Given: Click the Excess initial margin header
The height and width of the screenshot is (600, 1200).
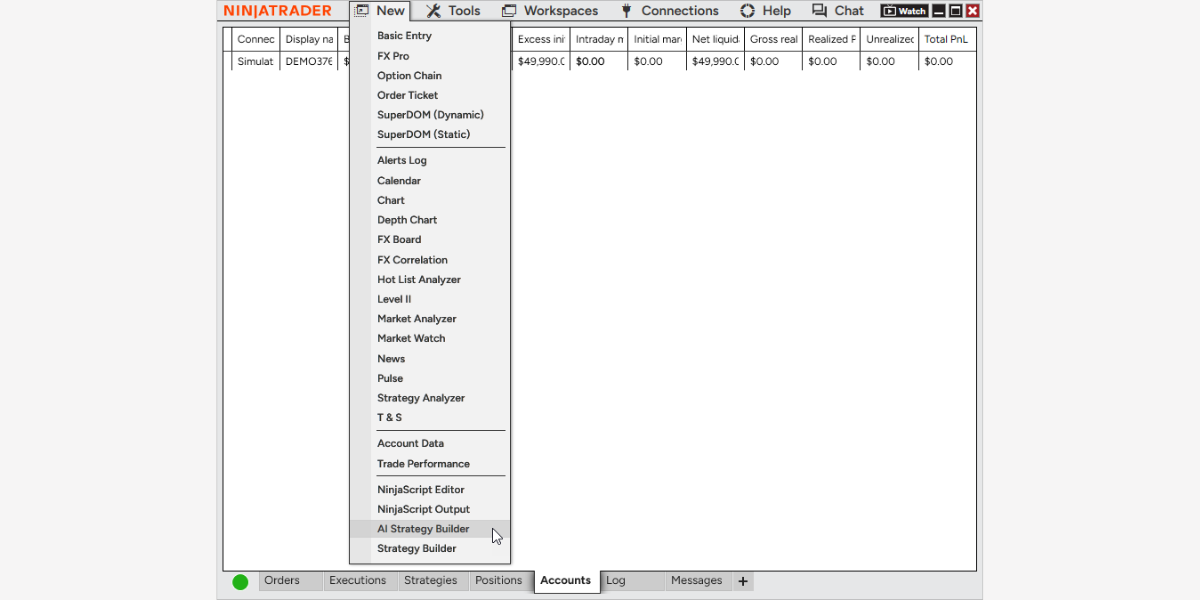Looking at the screenshot, I should (541, 39).
